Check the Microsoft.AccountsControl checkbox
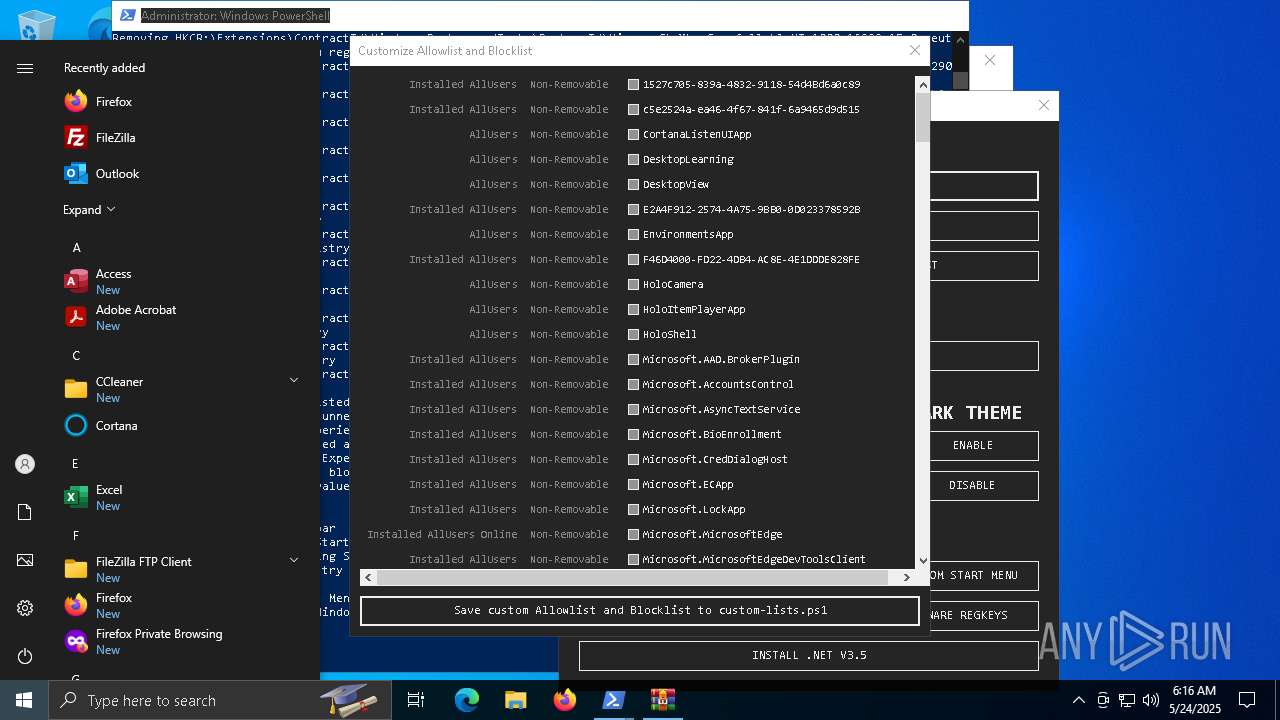 click(633, 385)
